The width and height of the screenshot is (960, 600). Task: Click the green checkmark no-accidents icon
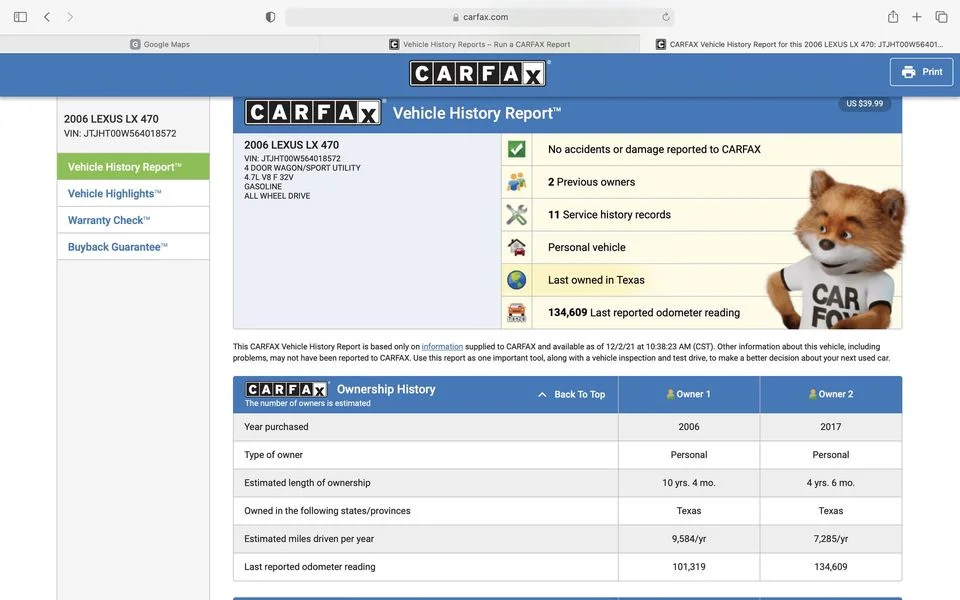(517, 149)
